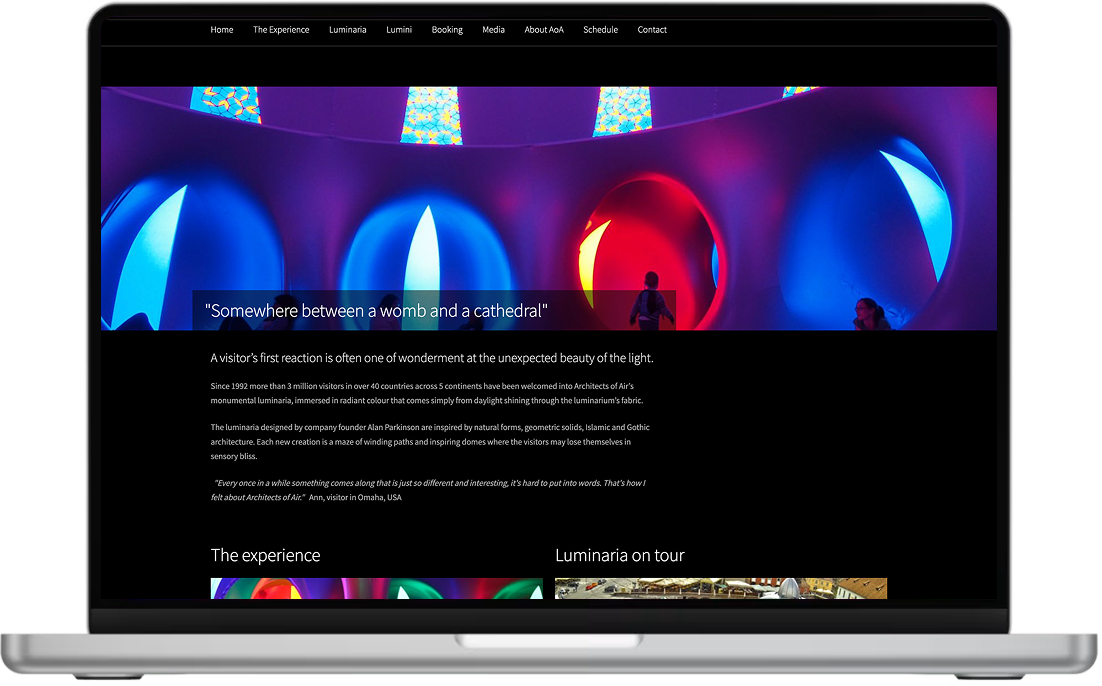
Task: Open the Media section
Action: point(493,30)
